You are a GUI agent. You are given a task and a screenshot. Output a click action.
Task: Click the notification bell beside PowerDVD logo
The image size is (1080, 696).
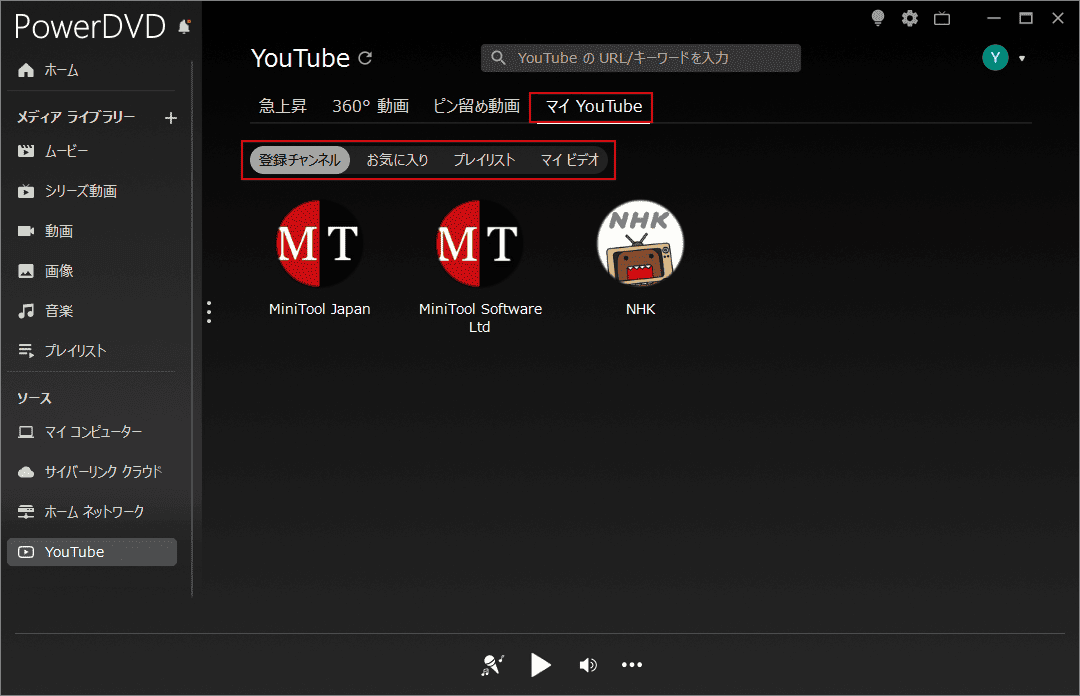pyautogui.click(x=184, y=27)
